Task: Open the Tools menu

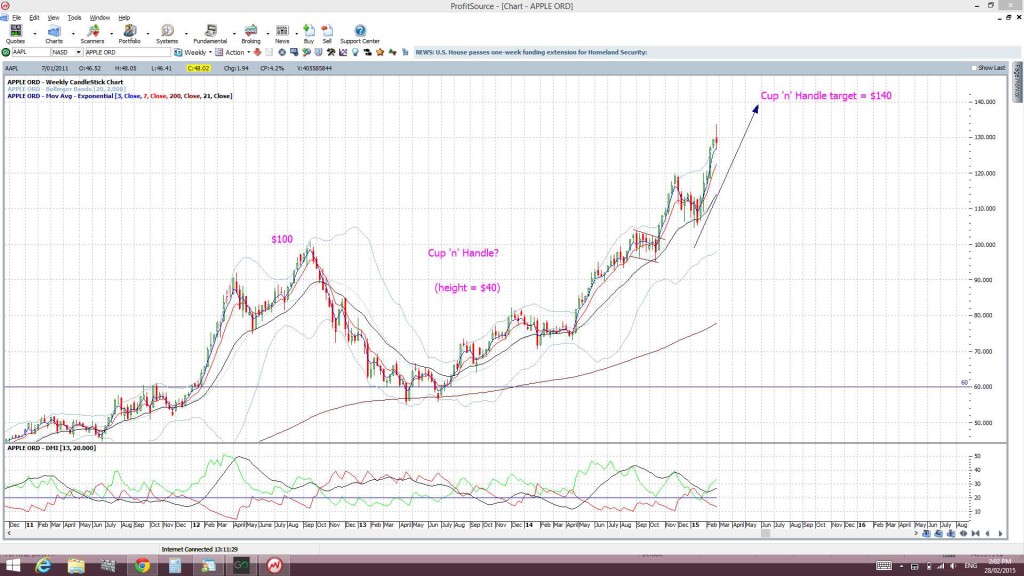Action: coord(74,18)
